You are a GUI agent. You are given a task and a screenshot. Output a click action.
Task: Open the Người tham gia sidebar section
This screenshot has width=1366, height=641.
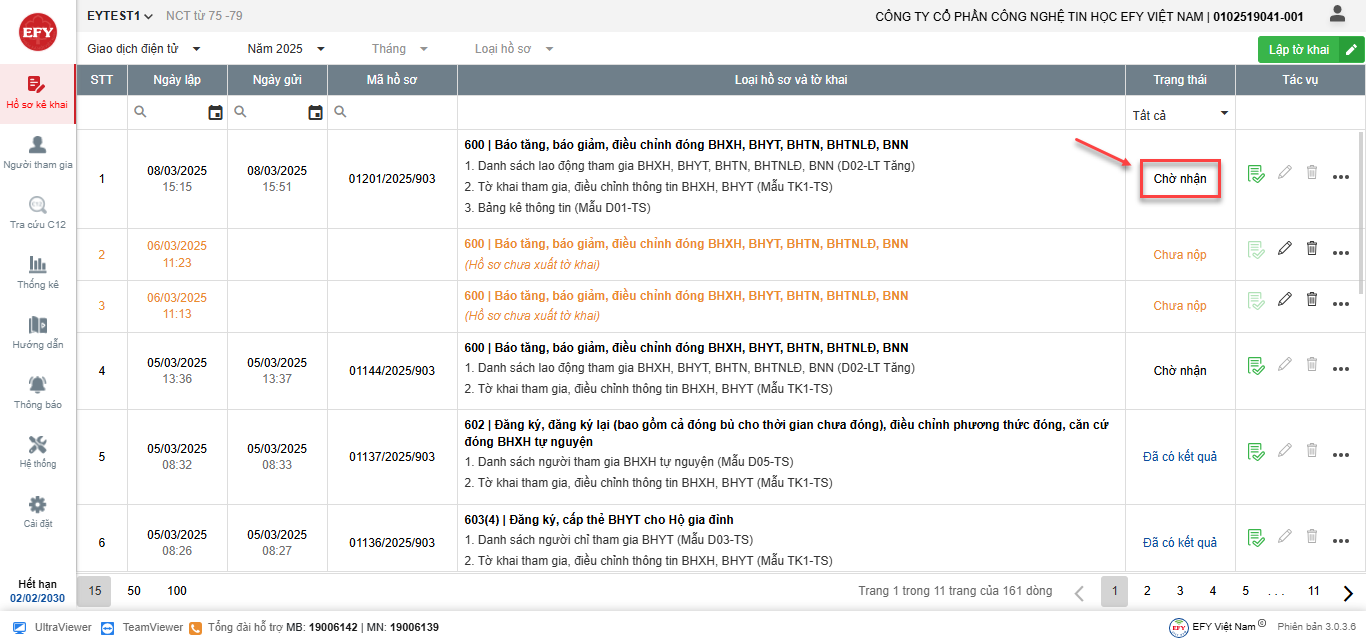[38, 152]
